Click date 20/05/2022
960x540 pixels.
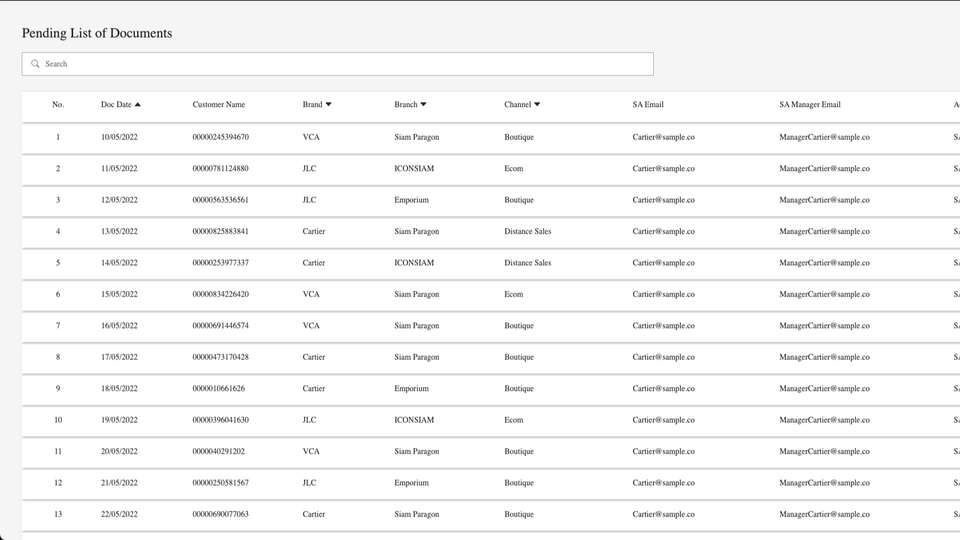tap(119, 451)
